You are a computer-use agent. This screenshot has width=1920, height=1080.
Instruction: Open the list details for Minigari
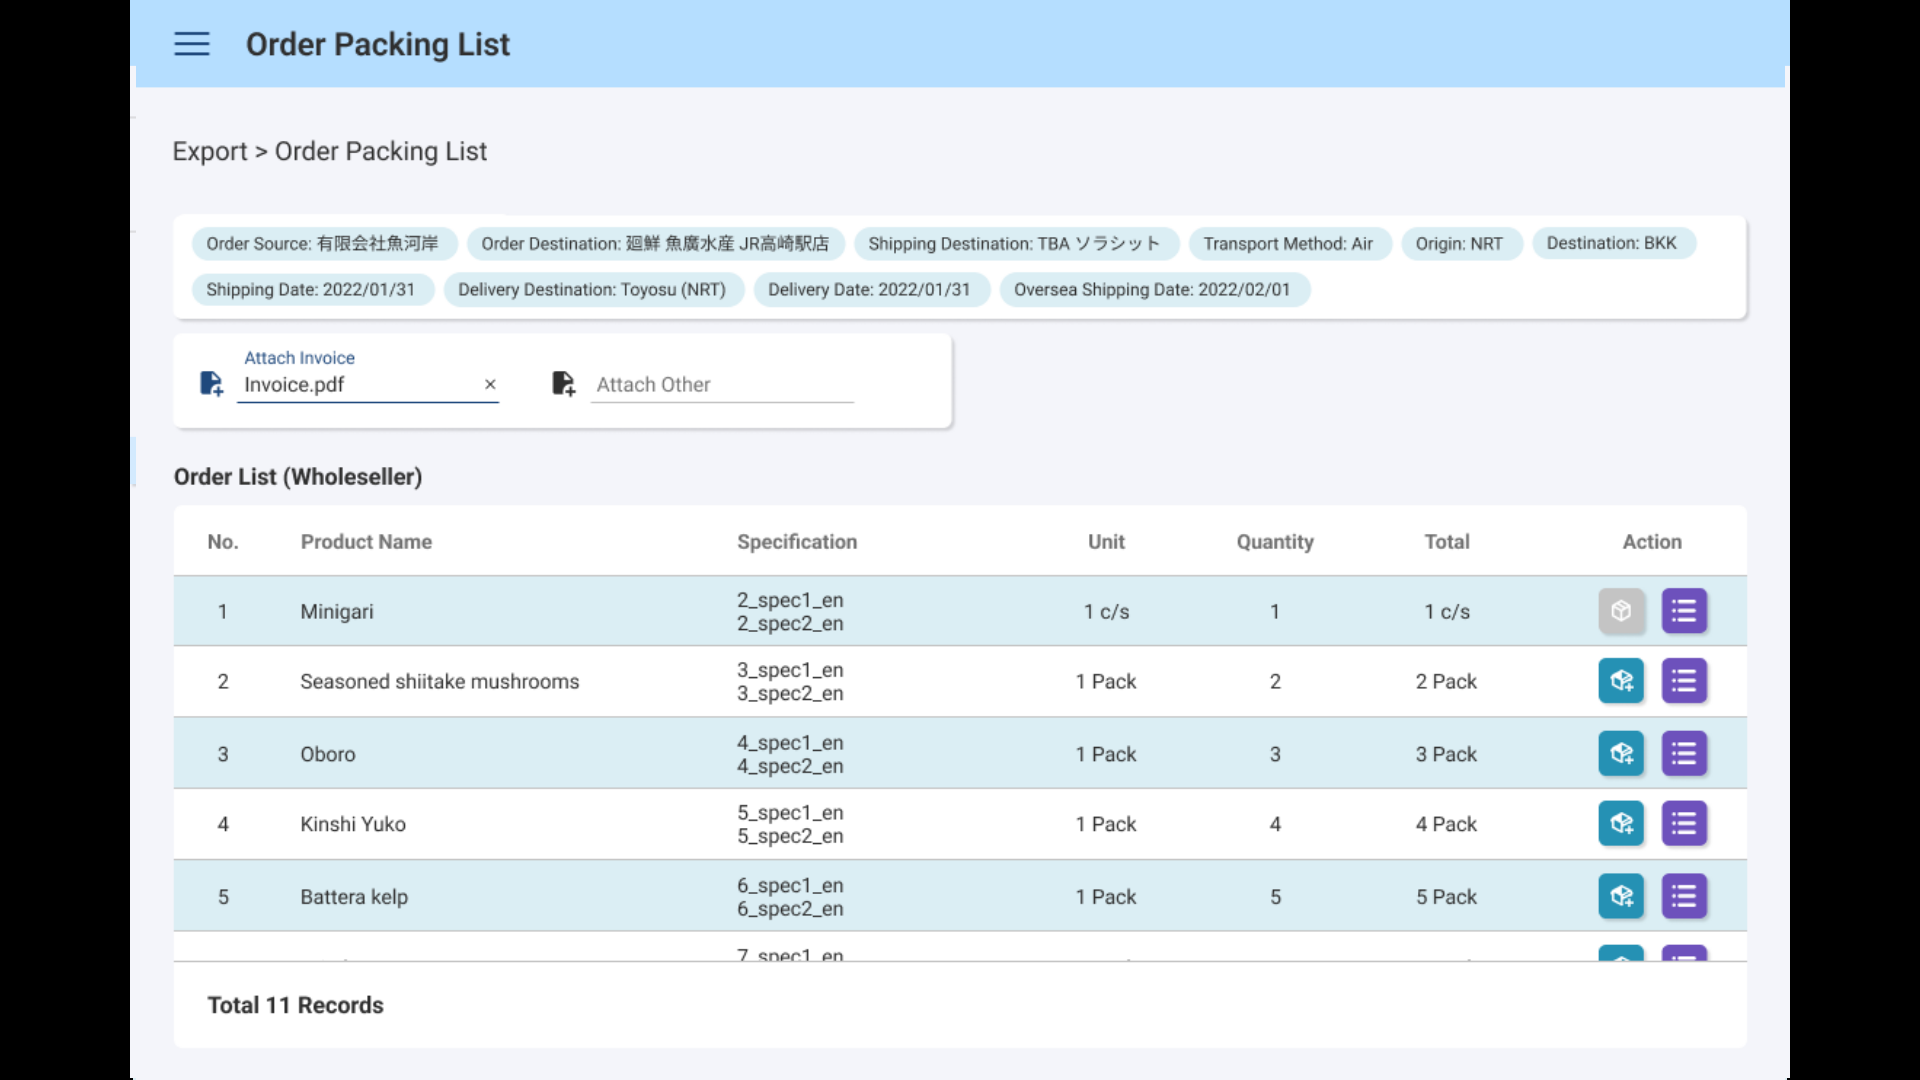coord(1684,611)
